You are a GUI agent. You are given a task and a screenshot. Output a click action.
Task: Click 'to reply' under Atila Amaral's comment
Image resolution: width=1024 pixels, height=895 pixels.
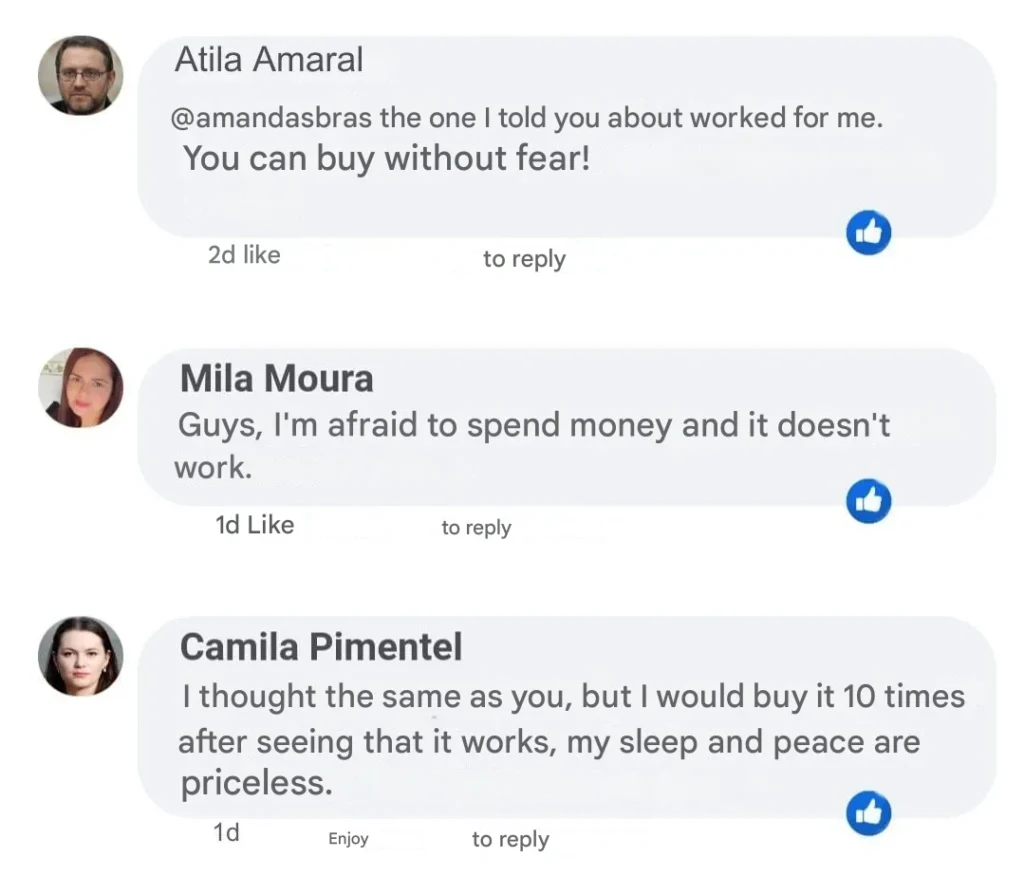point(524,259)
